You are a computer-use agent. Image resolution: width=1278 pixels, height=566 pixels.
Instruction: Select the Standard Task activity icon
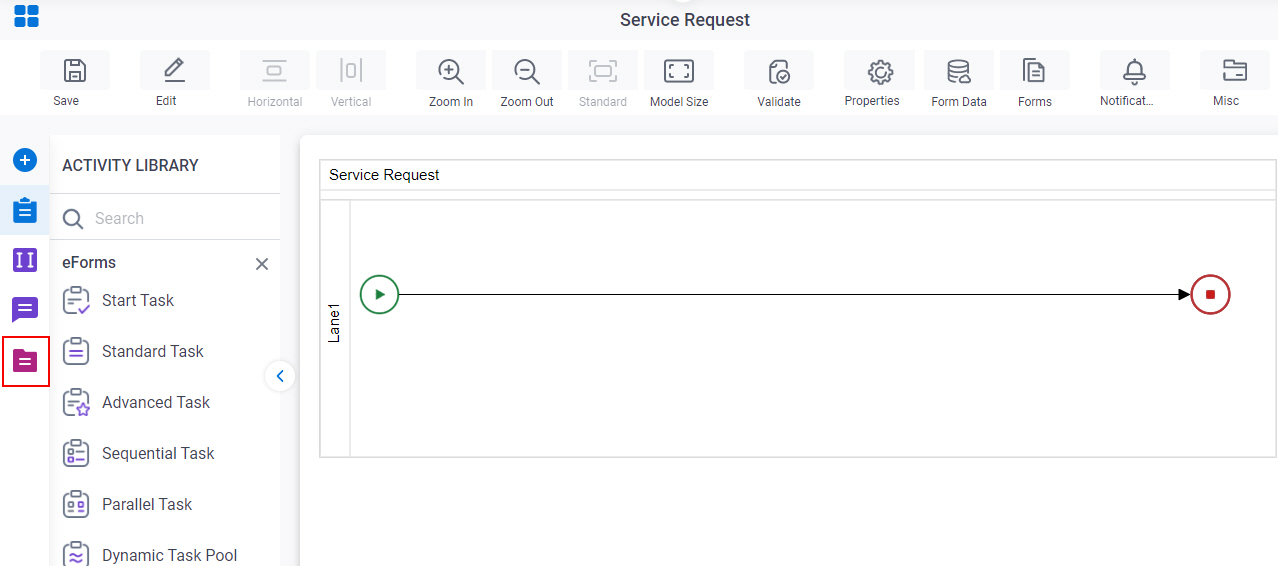pyautogui.click(x=77, y=351)
